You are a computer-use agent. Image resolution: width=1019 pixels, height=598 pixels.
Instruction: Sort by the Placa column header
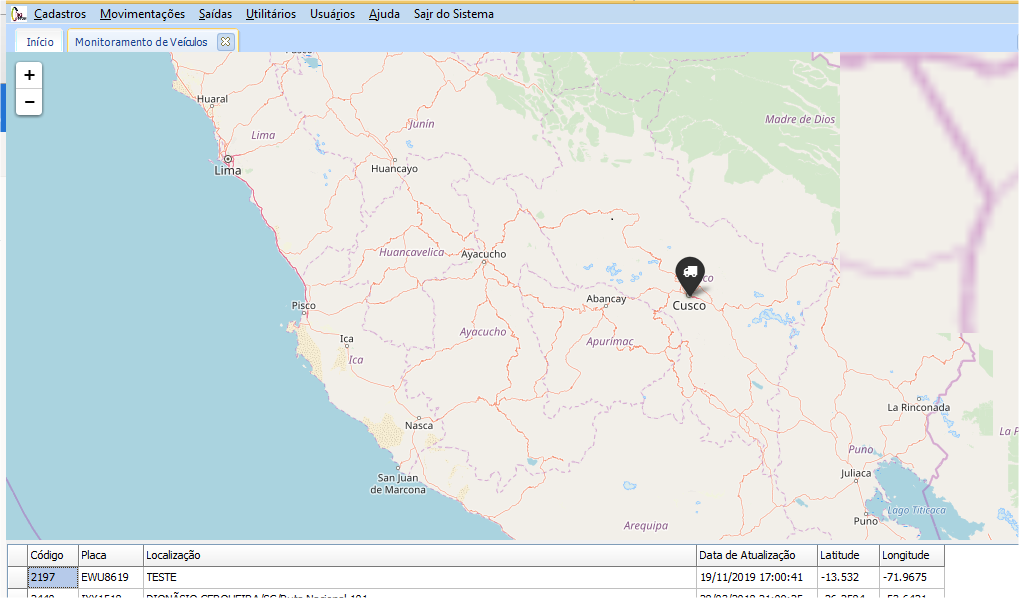(x=110, y=555)
